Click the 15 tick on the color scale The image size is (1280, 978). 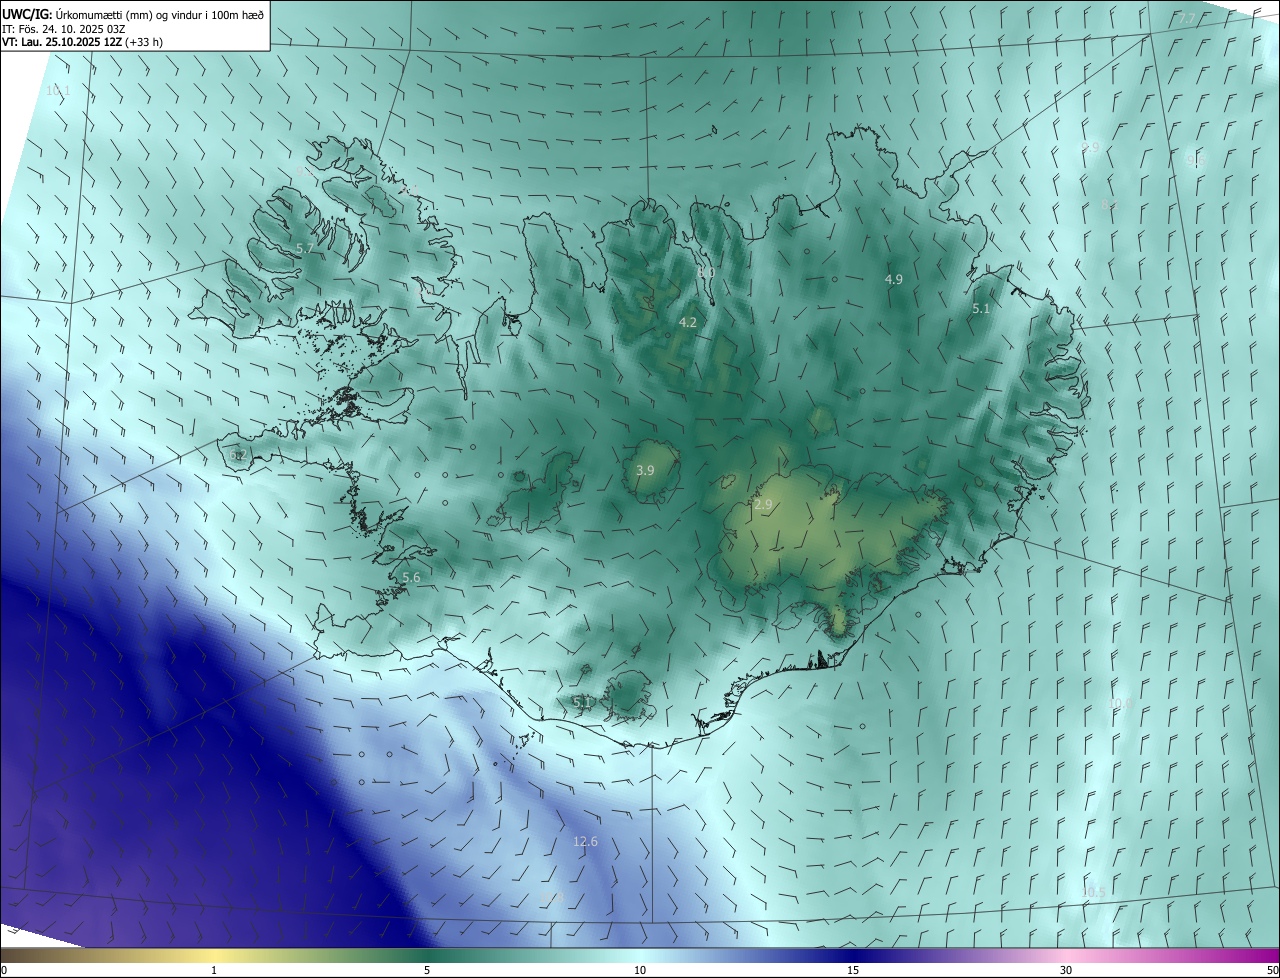point(853,970)
